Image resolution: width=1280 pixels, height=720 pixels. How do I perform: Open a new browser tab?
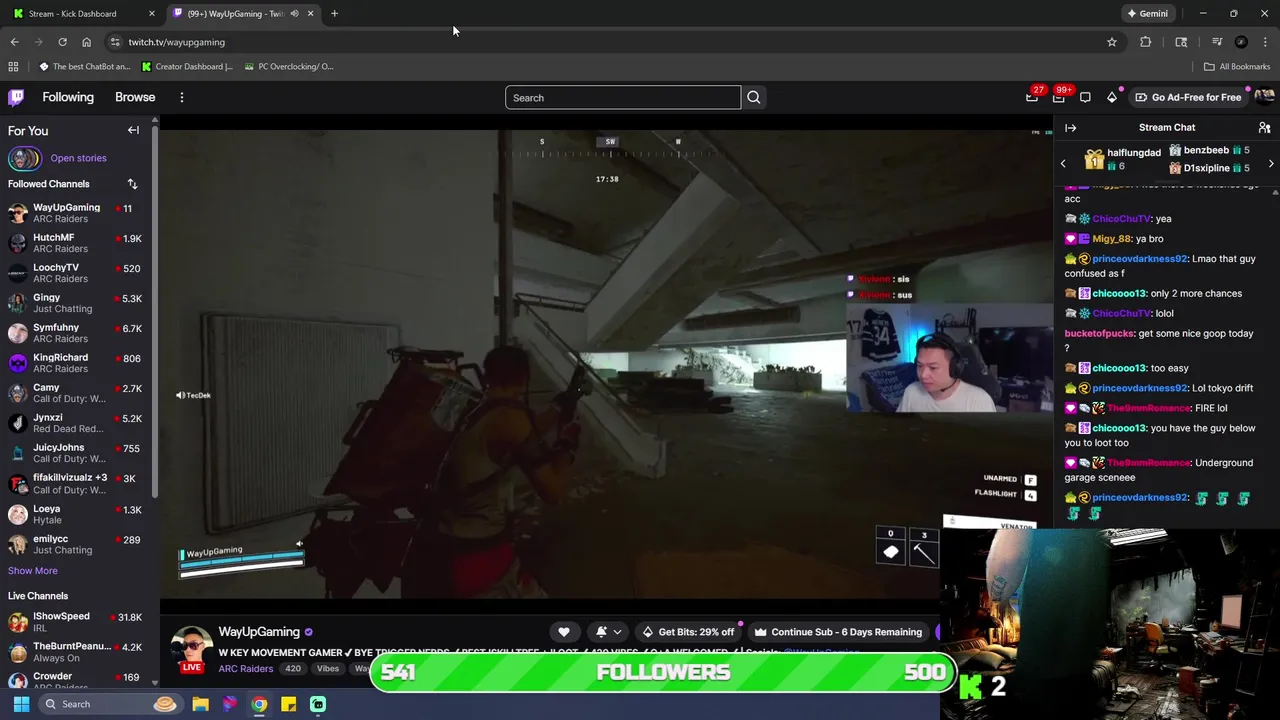click(334, 14)
